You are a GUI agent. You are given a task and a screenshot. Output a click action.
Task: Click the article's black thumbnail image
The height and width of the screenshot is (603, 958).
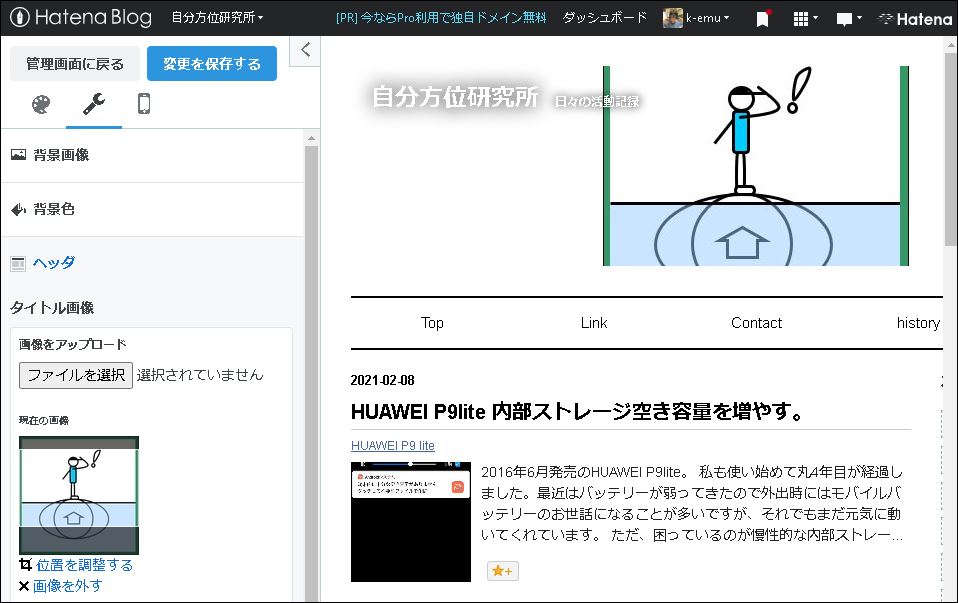411,522
